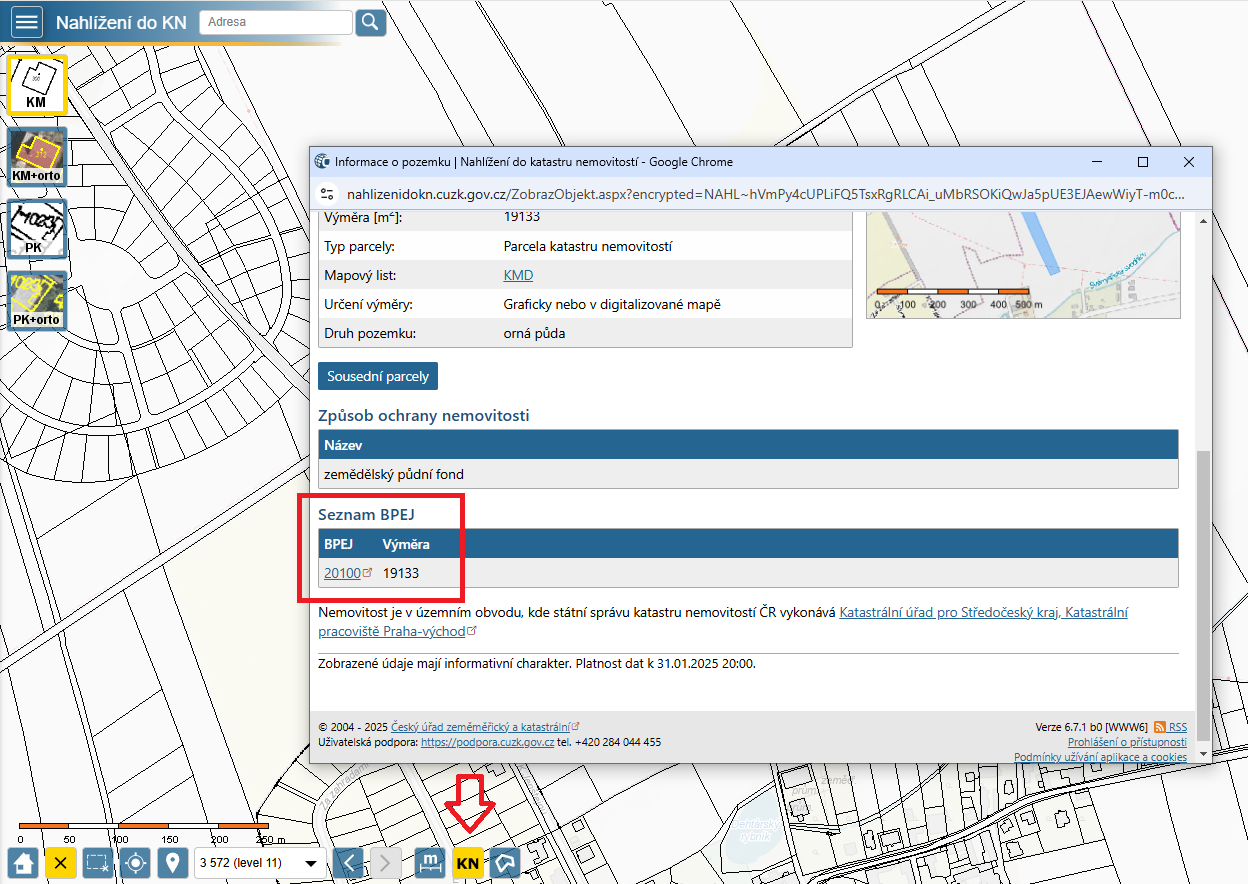
Task: Activate the rectangle selection tool
Action: tap(98, 862)
